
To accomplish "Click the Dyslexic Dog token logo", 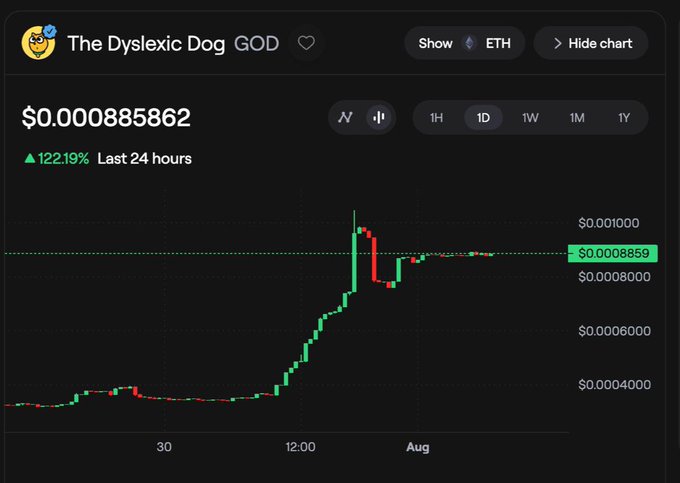I will pyautogui.click(x=38, y=43).
